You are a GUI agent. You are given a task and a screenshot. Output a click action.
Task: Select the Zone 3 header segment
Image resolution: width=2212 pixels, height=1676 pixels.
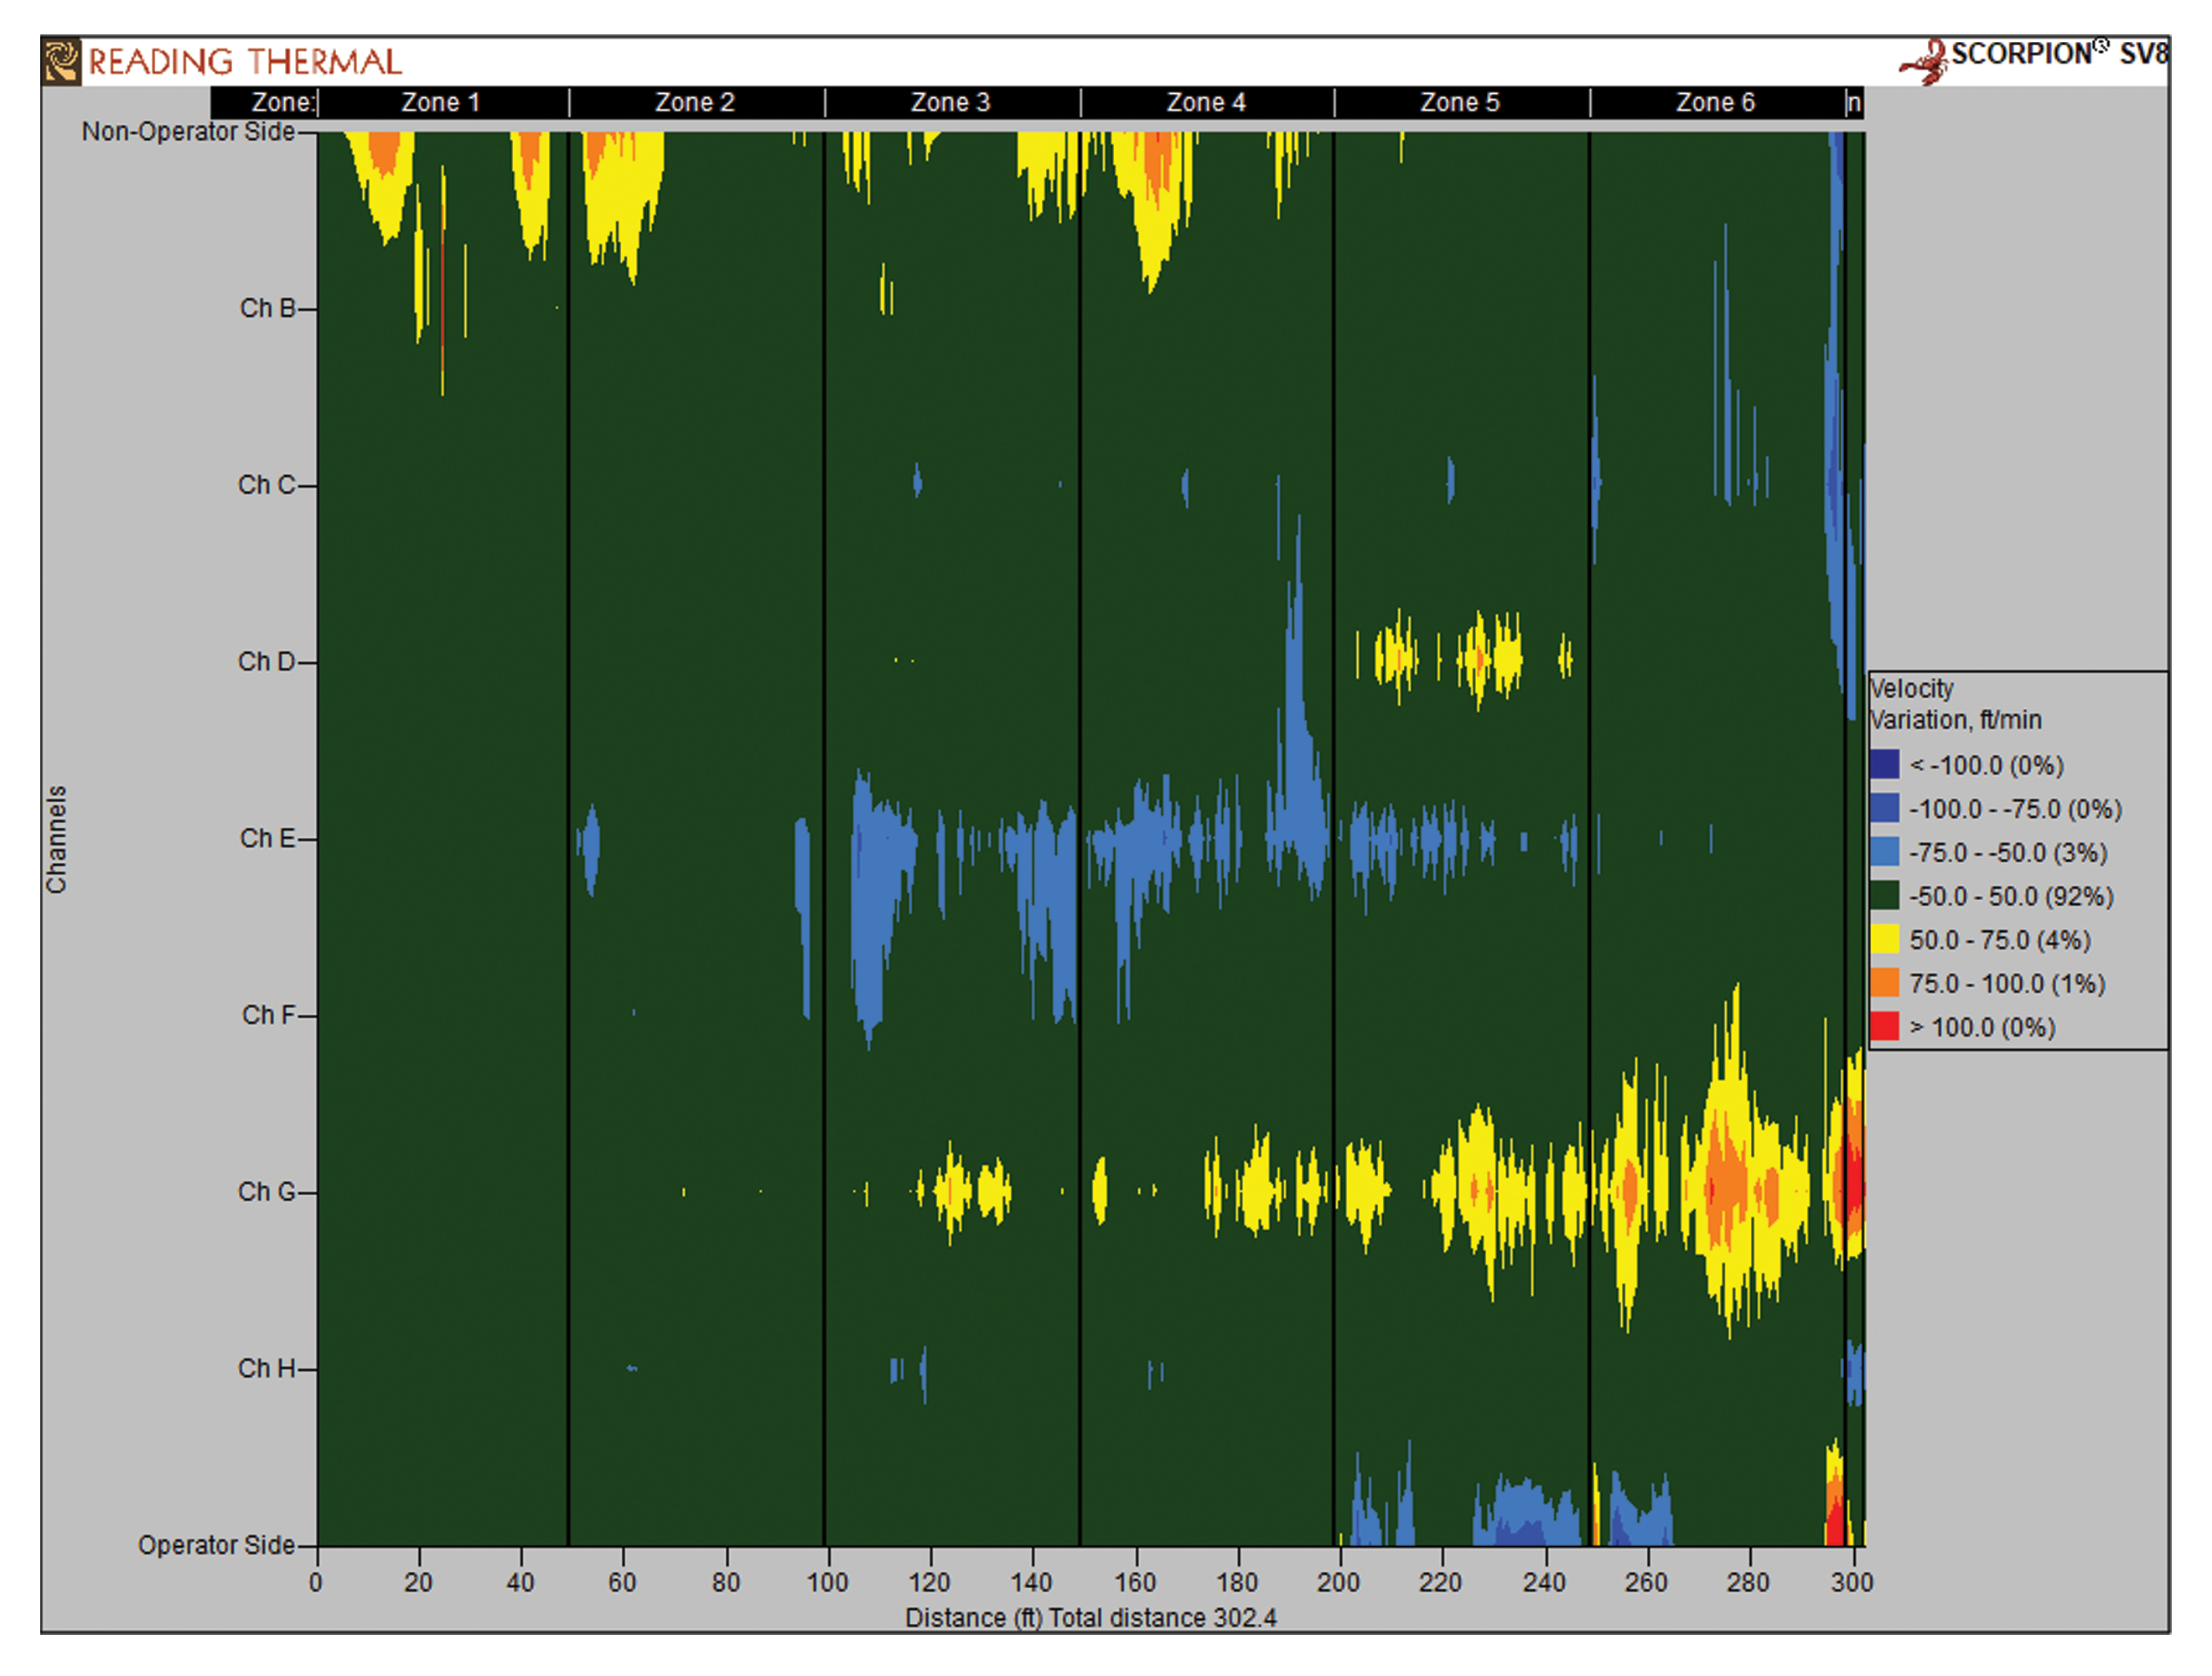pyautogui.click(x=951, y=103)
